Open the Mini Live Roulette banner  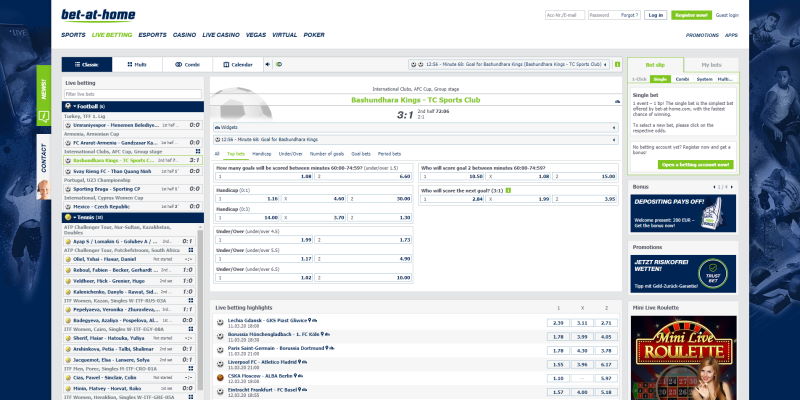[x=683, y=358]
